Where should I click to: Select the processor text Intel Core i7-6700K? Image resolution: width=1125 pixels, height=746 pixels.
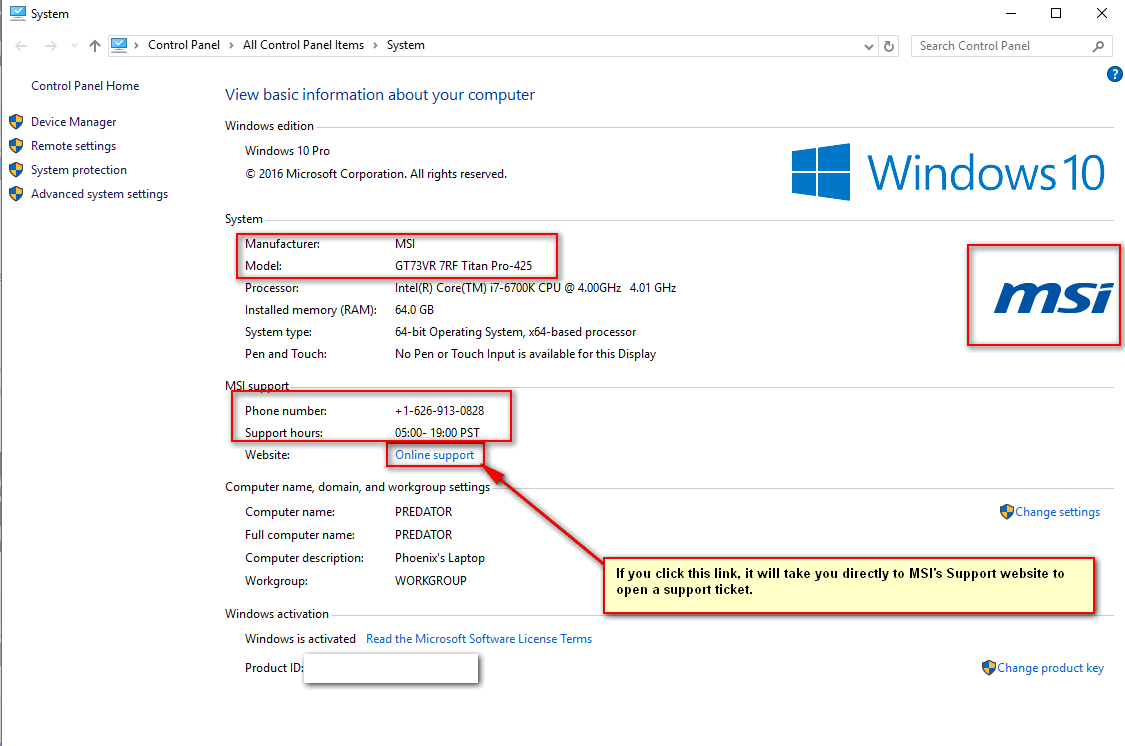click(535, 288)
